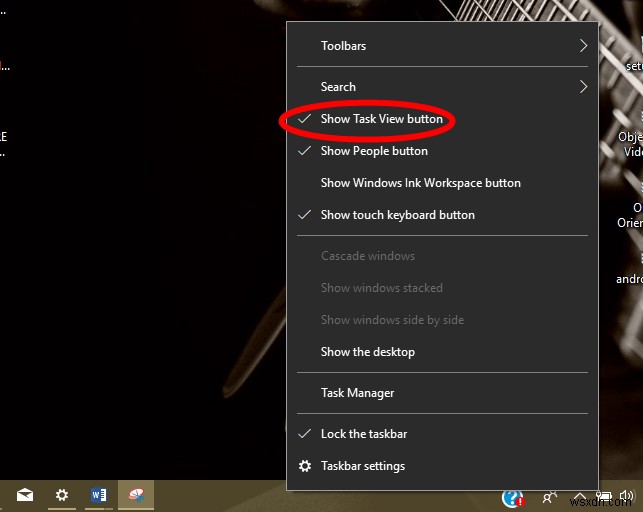Image resolution: width=643 pixels, height=512 pixels.
Task: Click the blue question mark help tray icon
Action: click(513, 498)
